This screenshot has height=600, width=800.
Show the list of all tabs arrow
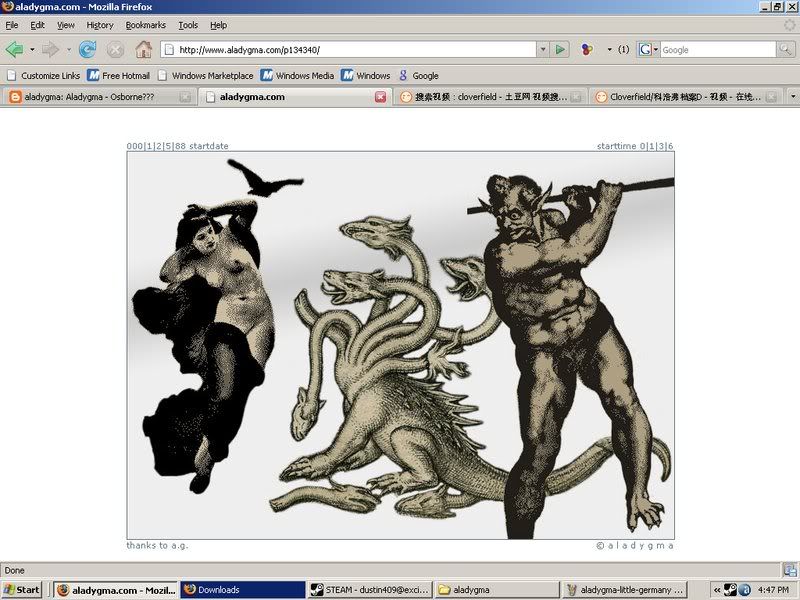[792, 97]
